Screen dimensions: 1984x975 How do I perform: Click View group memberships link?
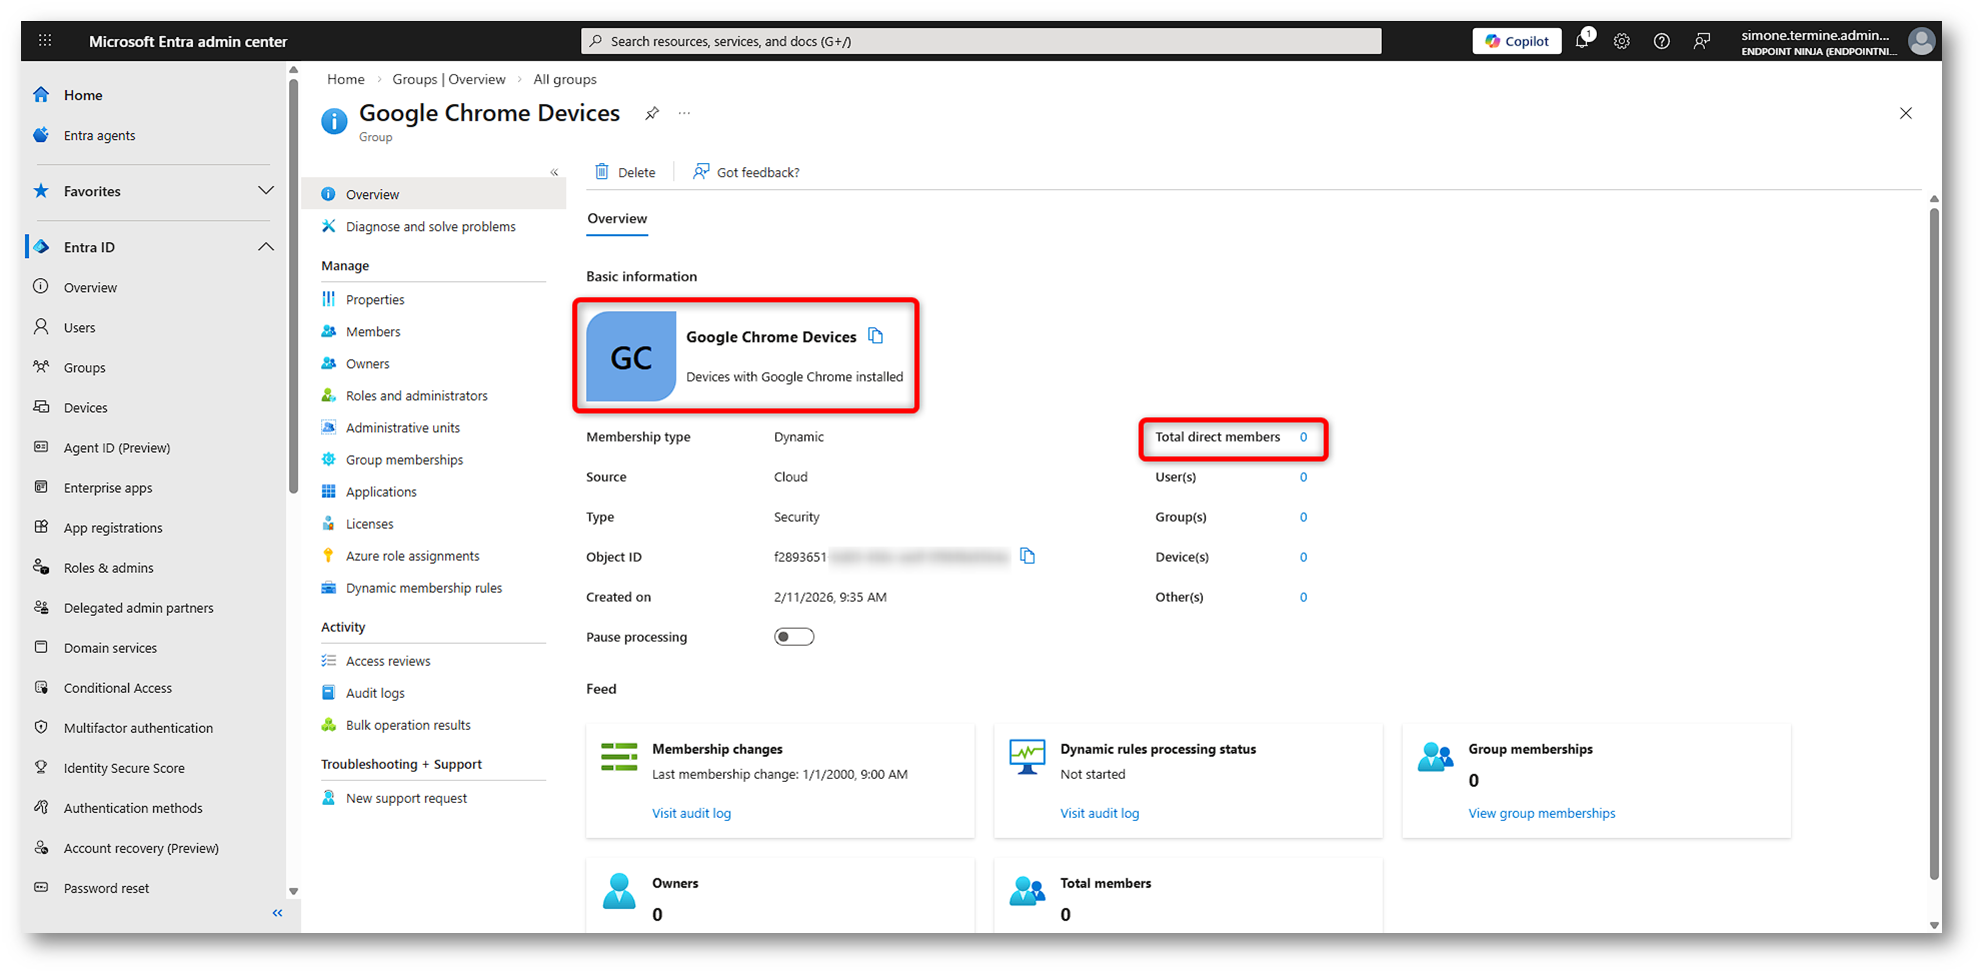(1541, 813)
